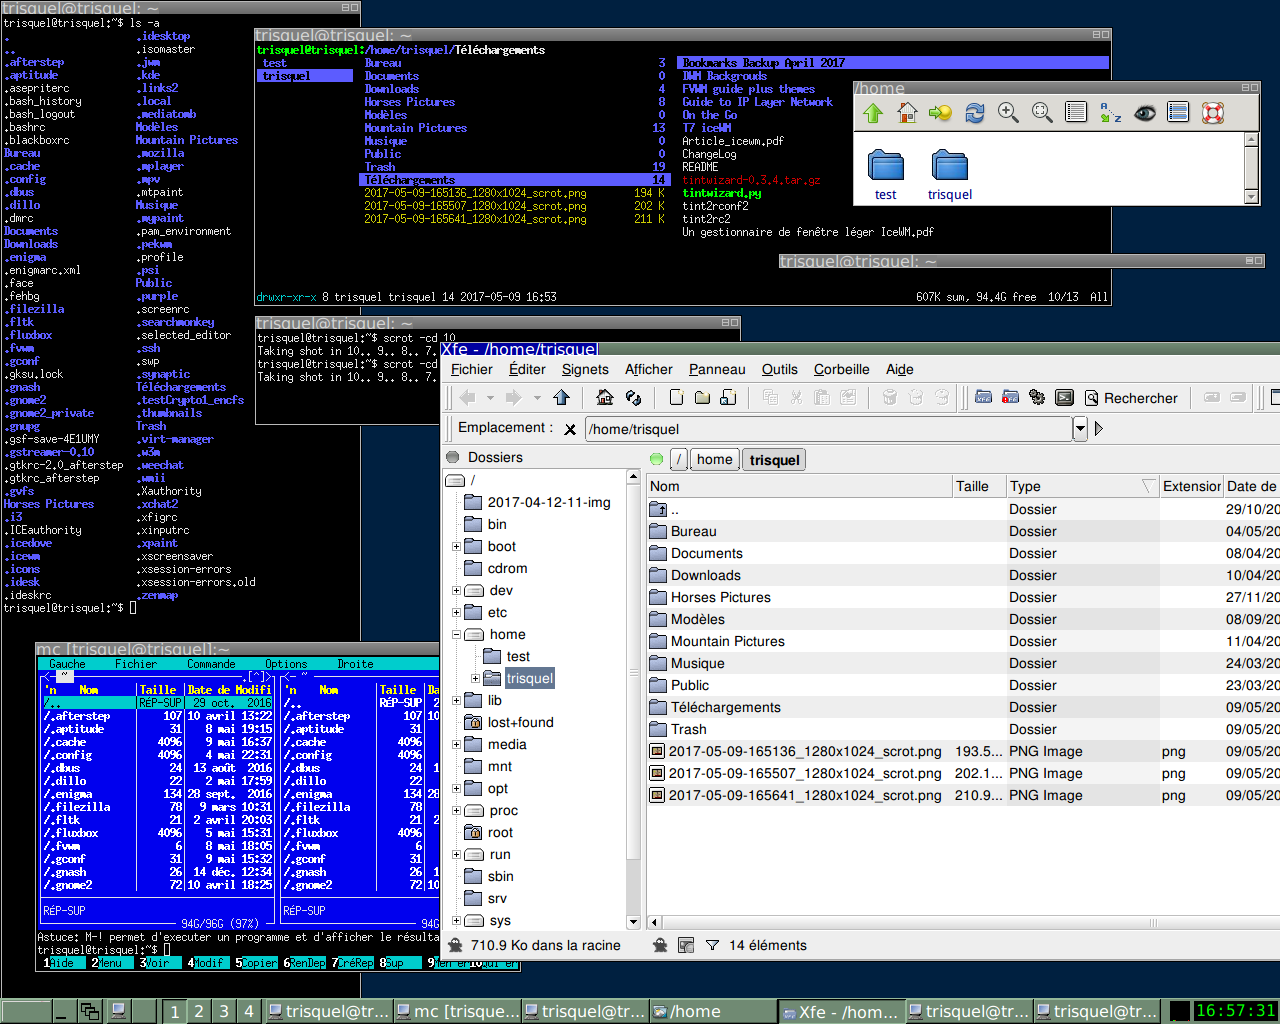Clear the Emplacement field with the X button
This screenshot has width=1280, height=1024.
570,429
